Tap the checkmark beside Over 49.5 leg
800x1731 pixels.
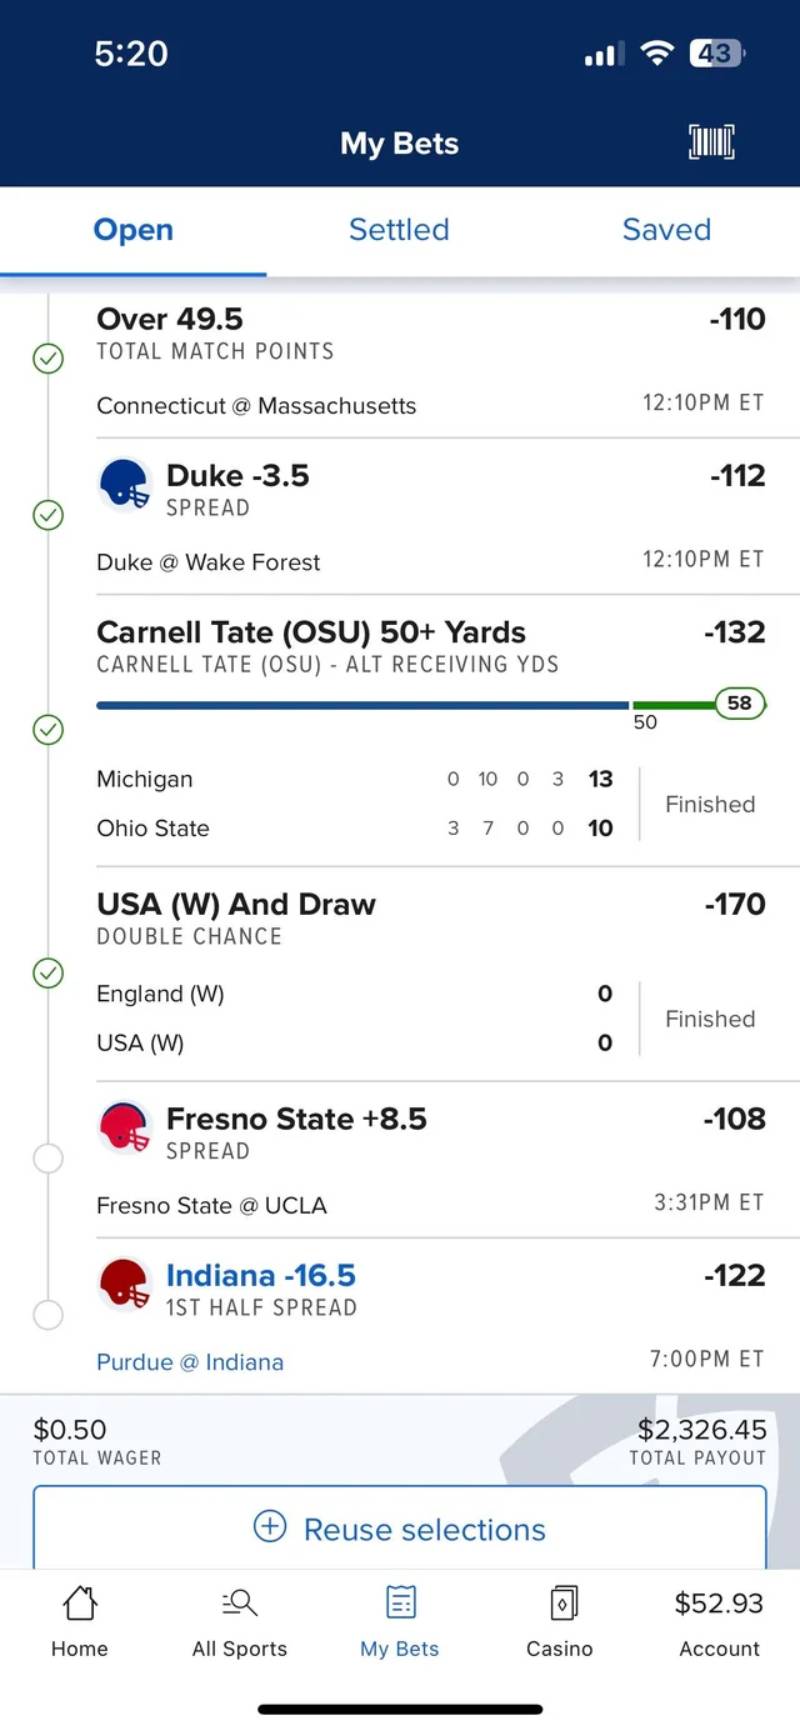48,358
